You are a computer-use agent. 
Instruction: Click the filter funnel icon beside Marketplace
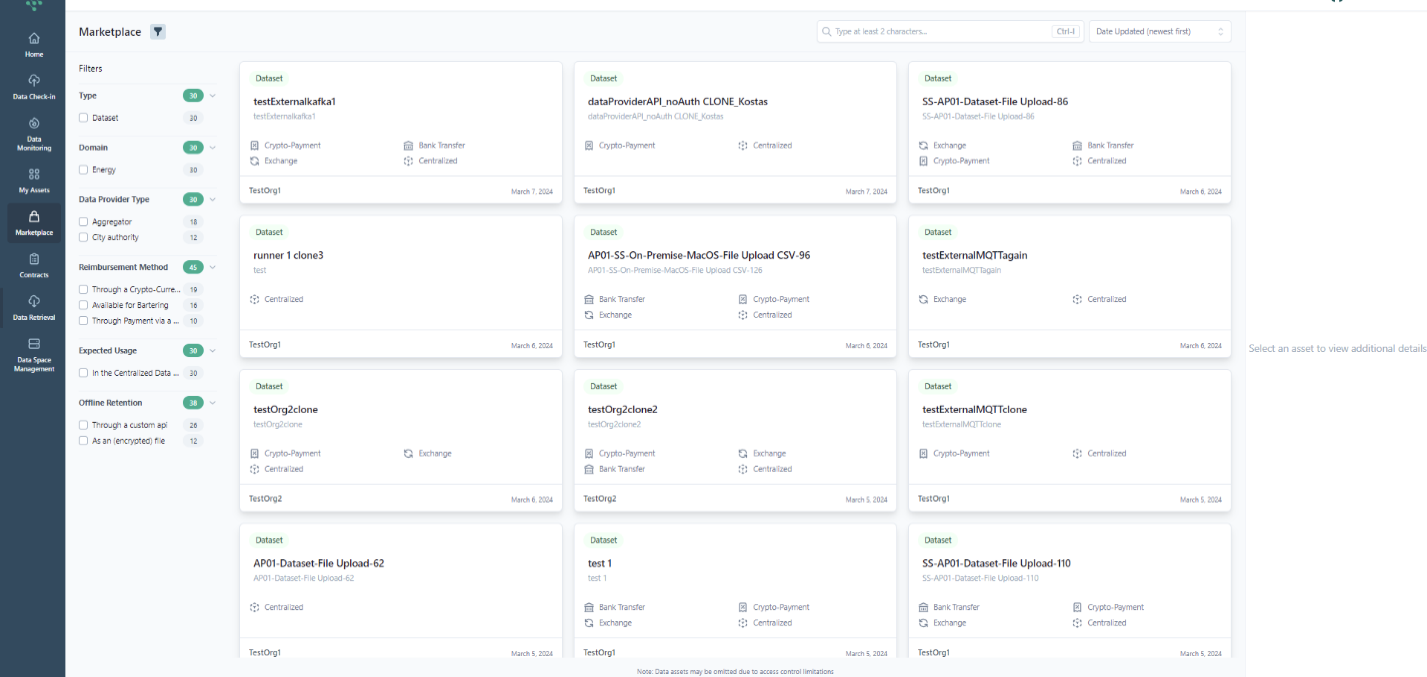[x=158, y=32]
